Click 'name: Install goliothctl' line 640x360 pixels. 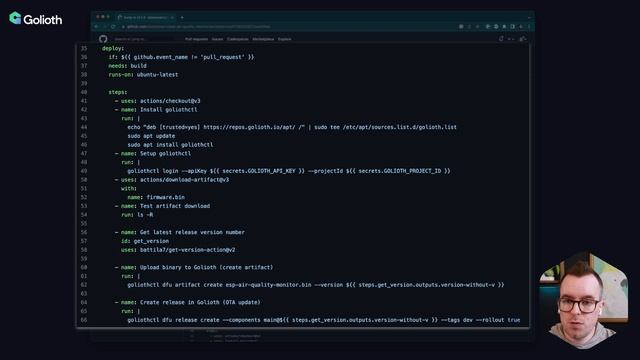[156, 110]
